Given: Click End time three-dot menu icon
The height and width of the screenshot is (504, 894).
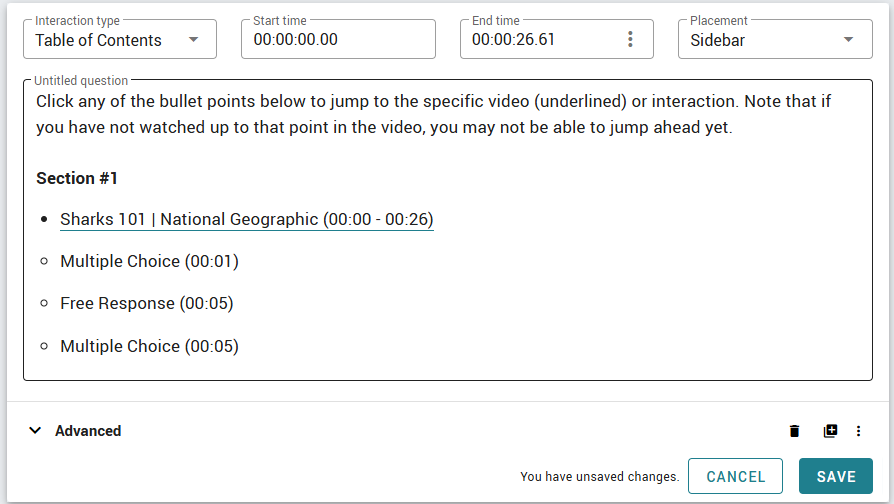Looking at the screenshot, I should pos(630,40).
